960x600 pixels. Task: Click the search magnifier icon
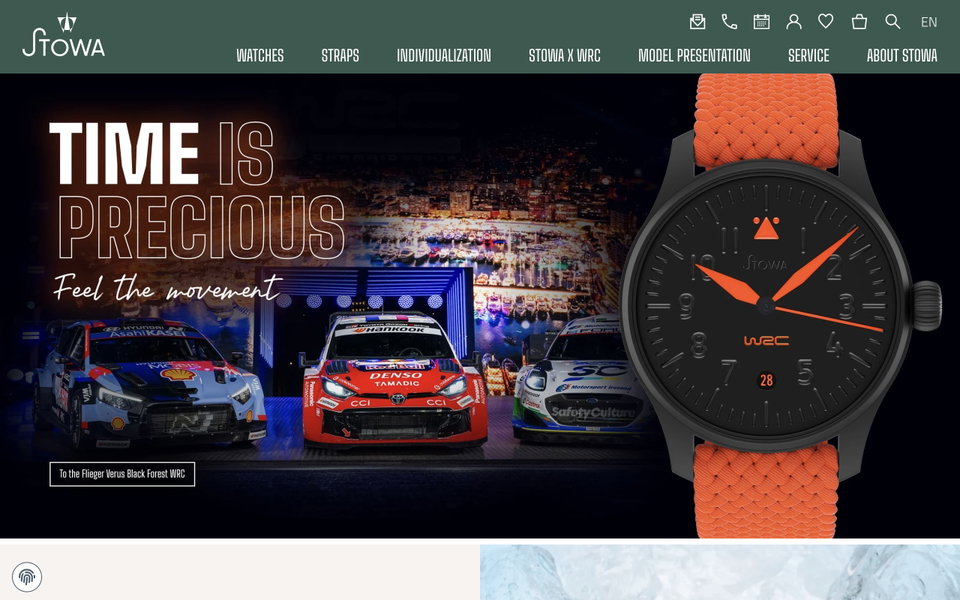coord(893,22)
